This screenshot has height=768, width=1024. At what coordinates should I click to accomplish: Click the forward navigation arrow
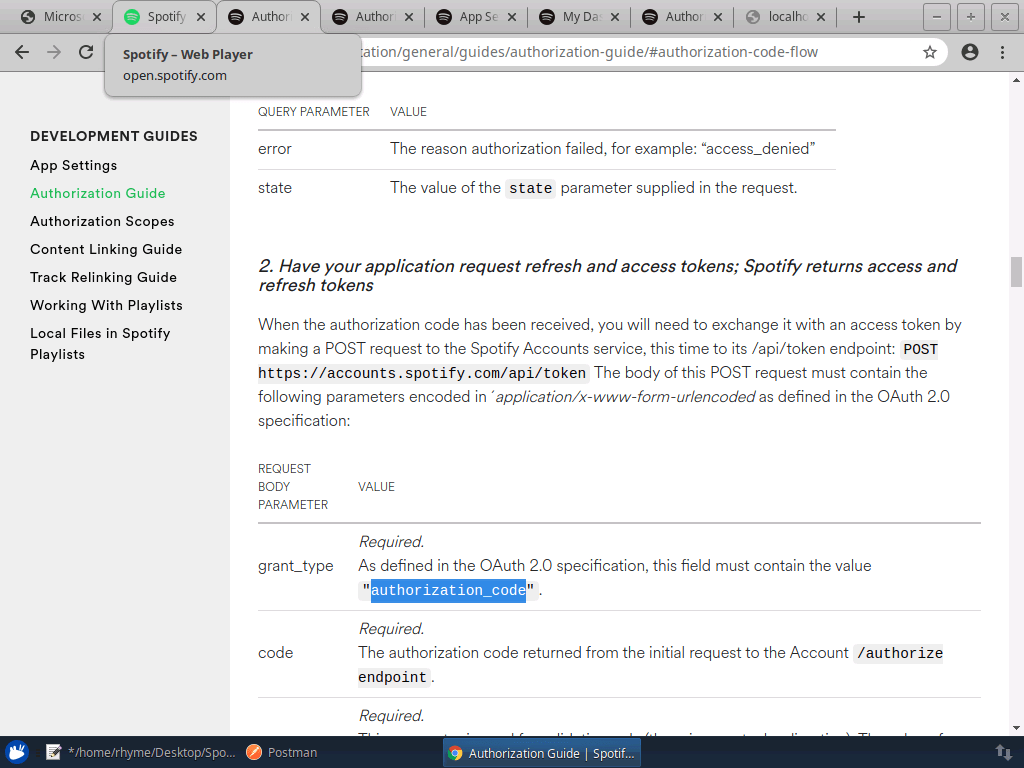pyautogui.click(x=53, y=52)
